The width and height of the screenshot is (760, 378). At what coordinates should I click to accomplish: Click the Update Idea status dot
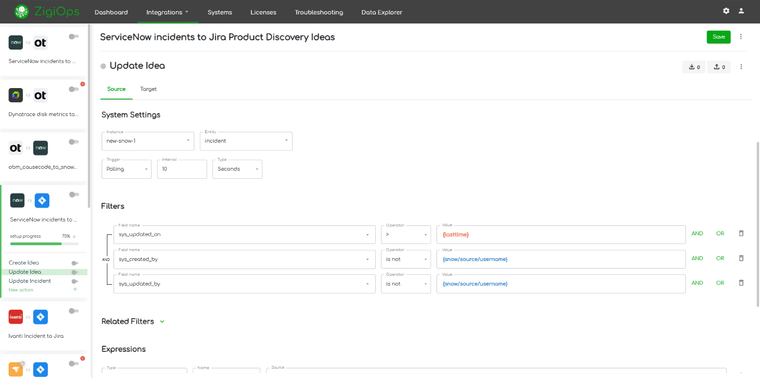(103, 66)
